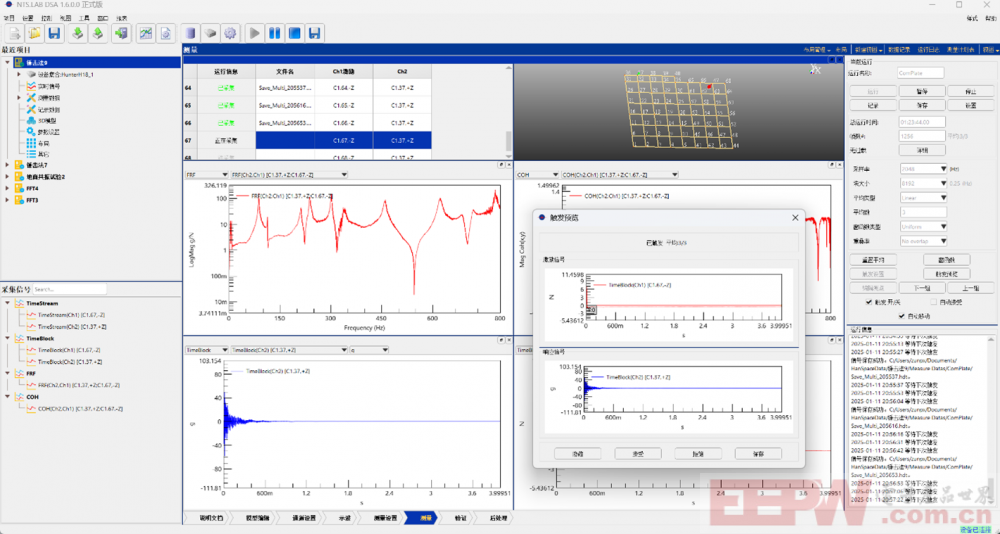The height and width of the screenshot is (534, 1000).
Task: Open the 工具 menu
Action: click(x=84, y=19)
